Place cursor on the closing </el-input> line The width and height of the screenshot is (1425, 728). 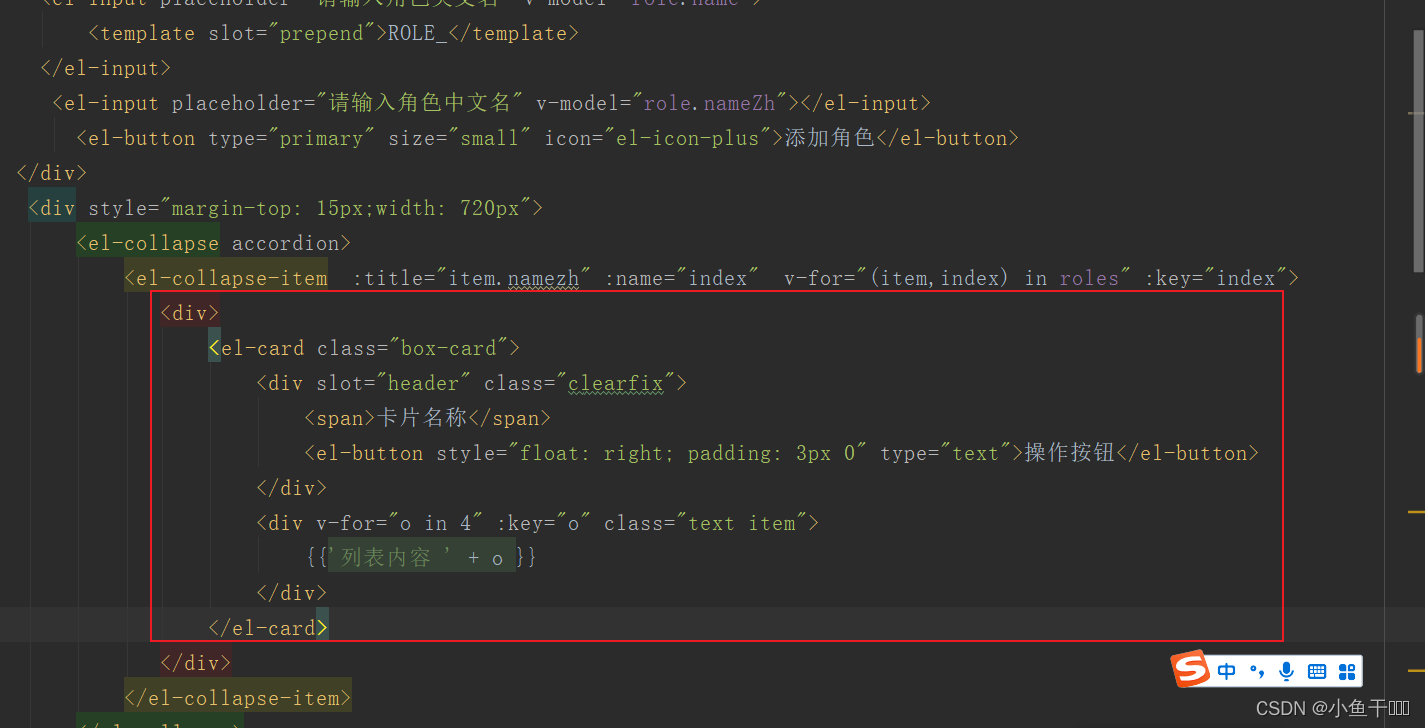(106, 68)
